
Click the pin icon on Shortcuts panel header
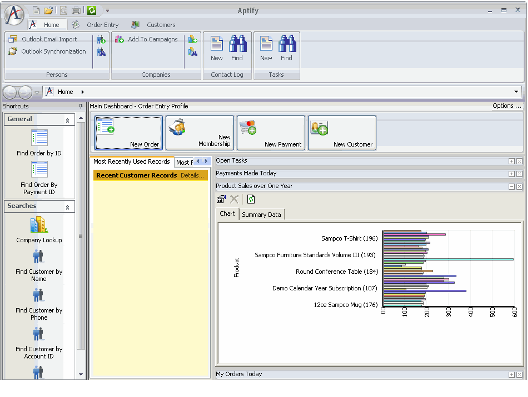80,106
